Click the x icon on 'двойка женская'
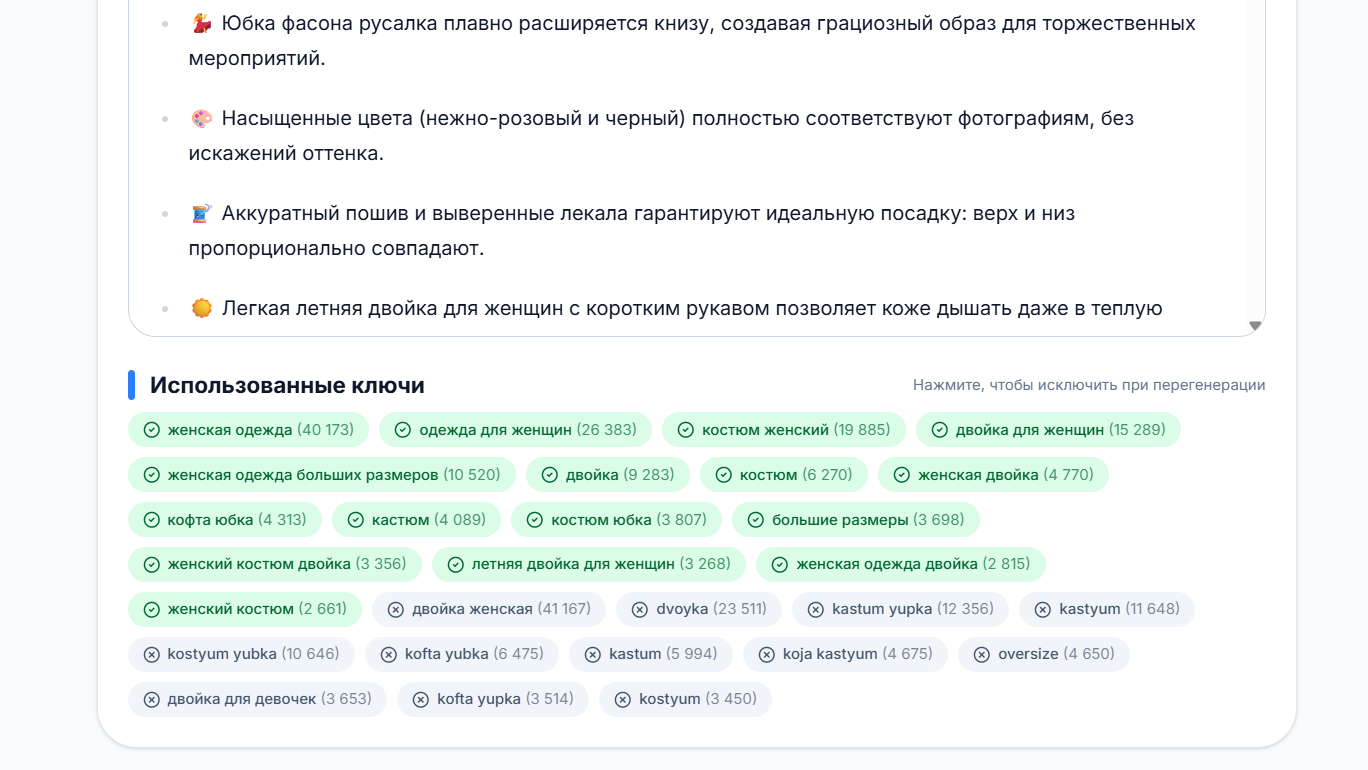The image size is (1368, 770). 396,609
